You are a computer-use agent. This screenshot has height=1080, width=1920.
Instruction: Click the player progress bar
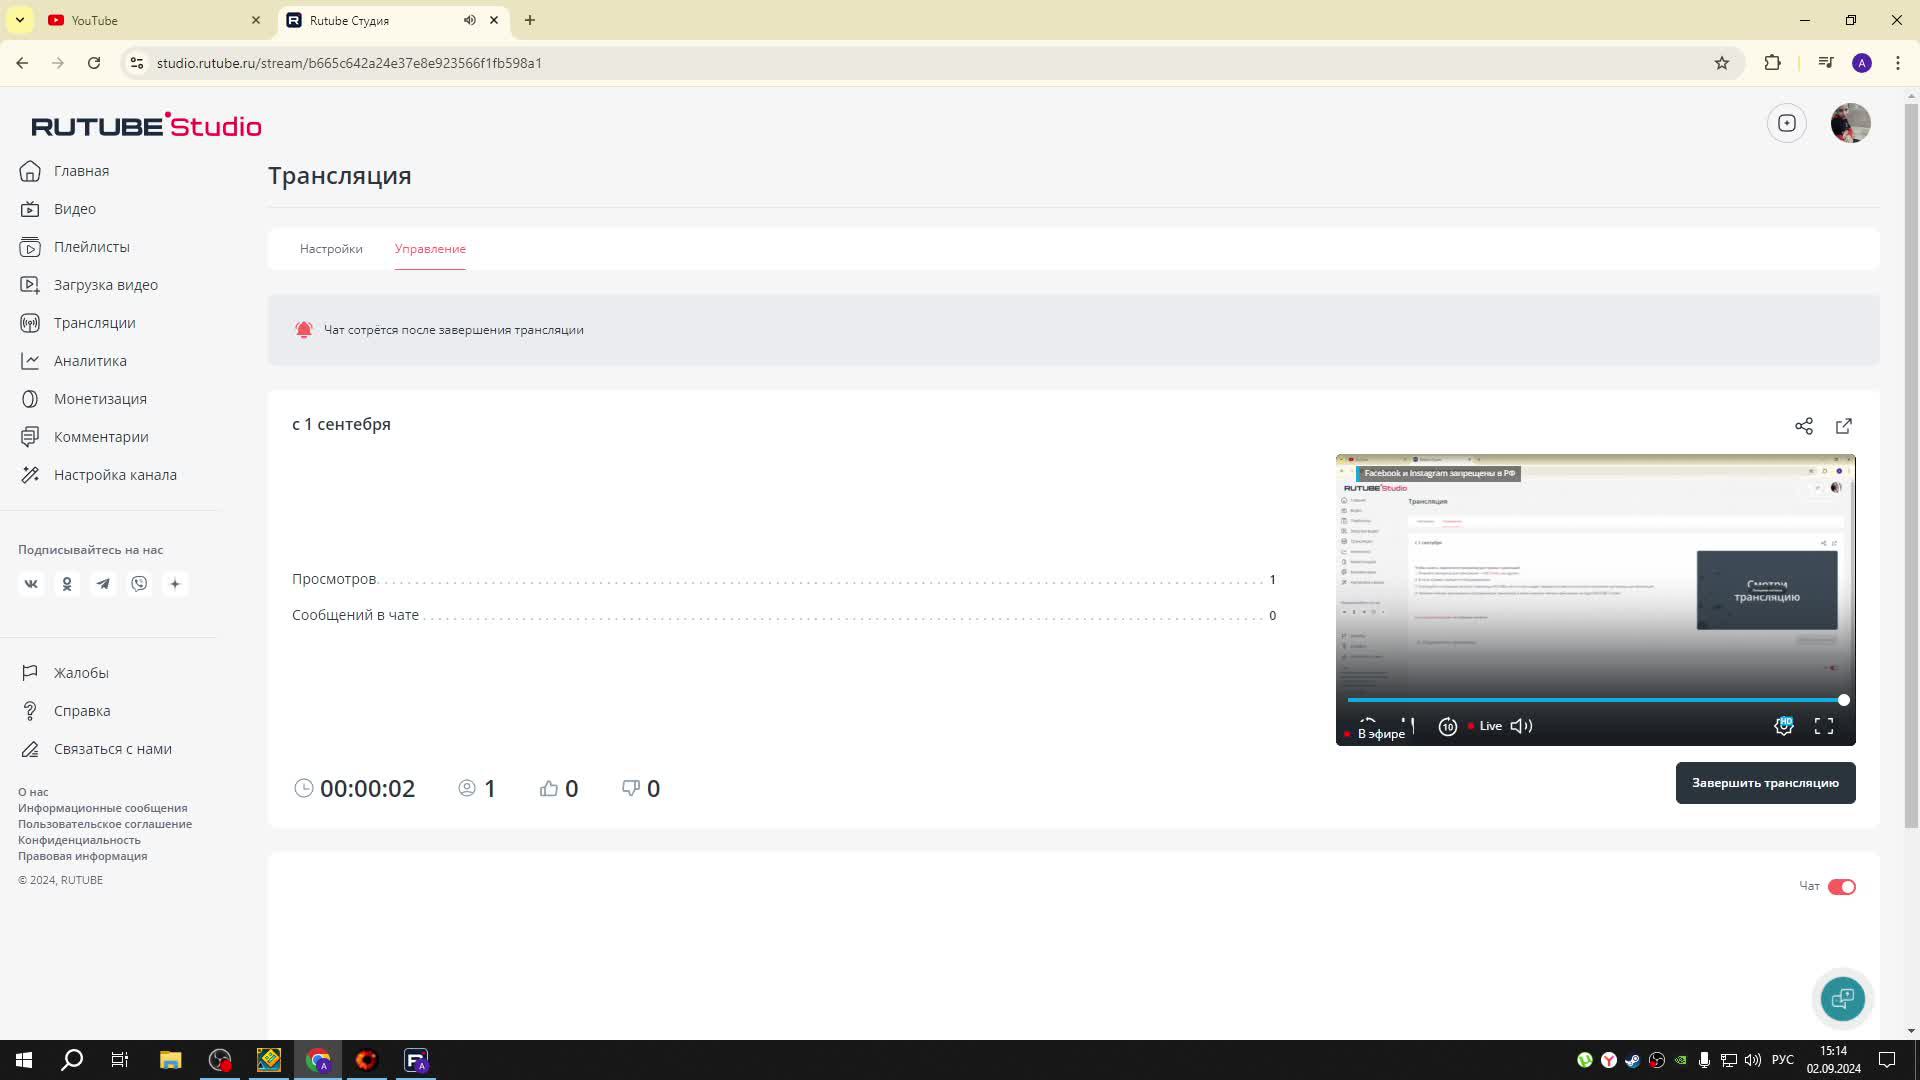(1595, 700)
